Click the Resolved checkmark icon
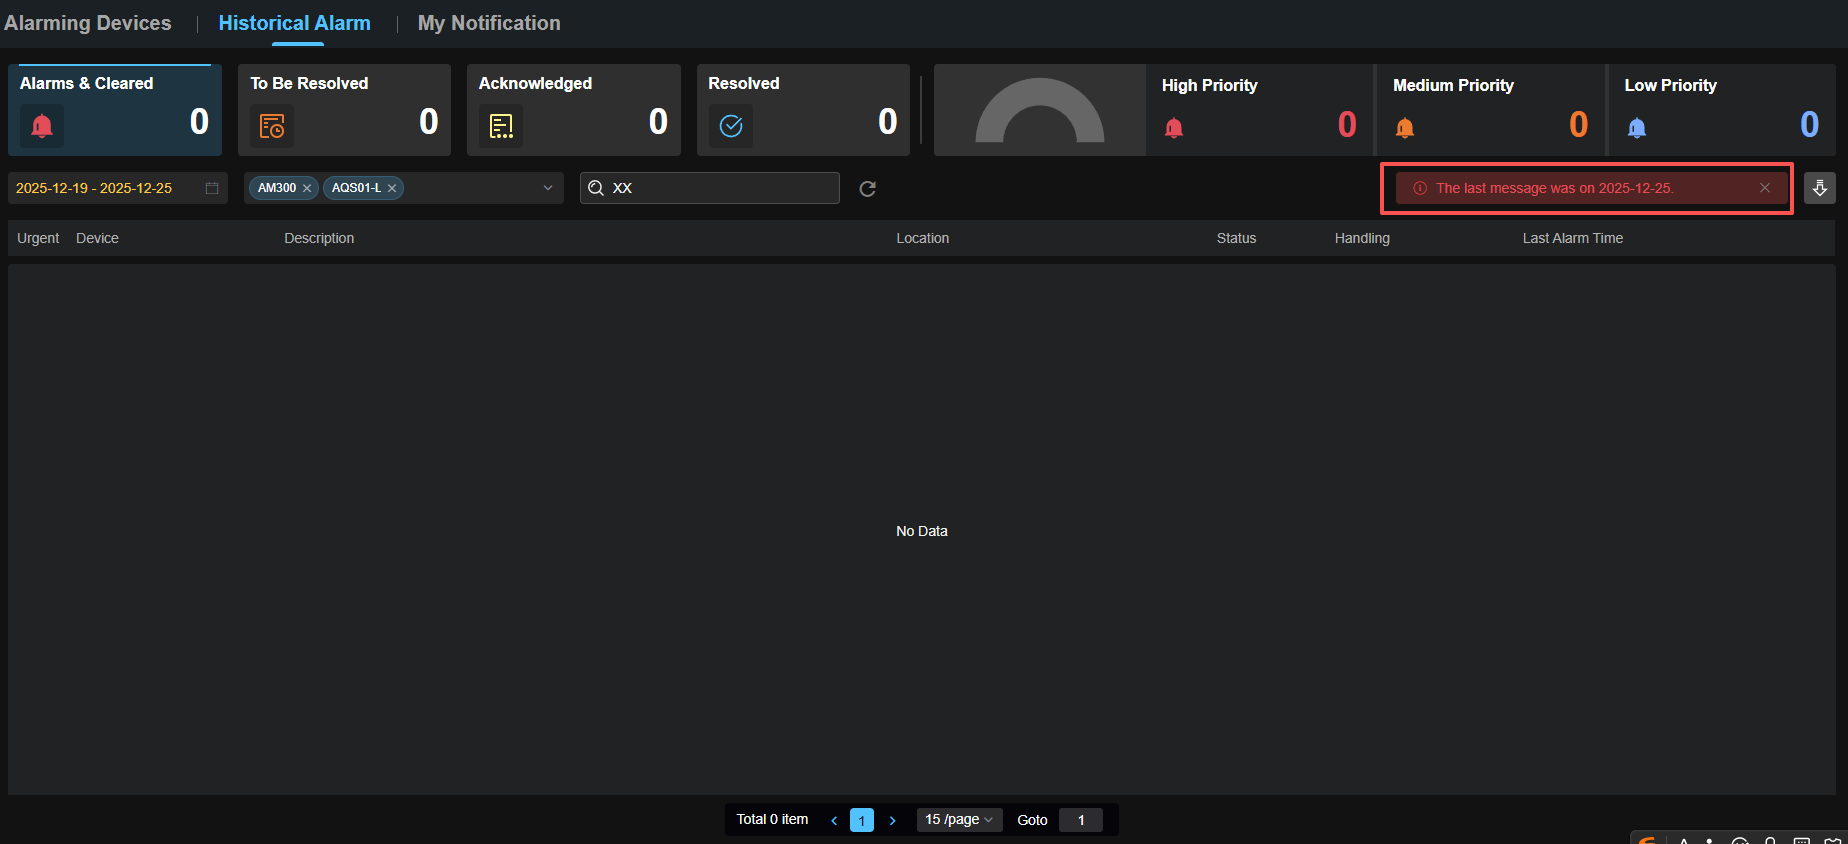 coord(731,126)
